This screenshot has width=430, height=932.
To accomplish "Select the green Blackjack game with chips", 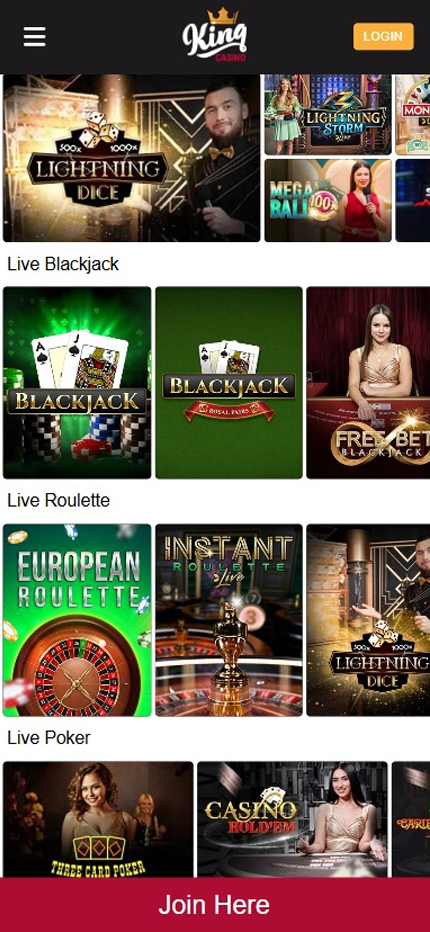I will 77,383.
